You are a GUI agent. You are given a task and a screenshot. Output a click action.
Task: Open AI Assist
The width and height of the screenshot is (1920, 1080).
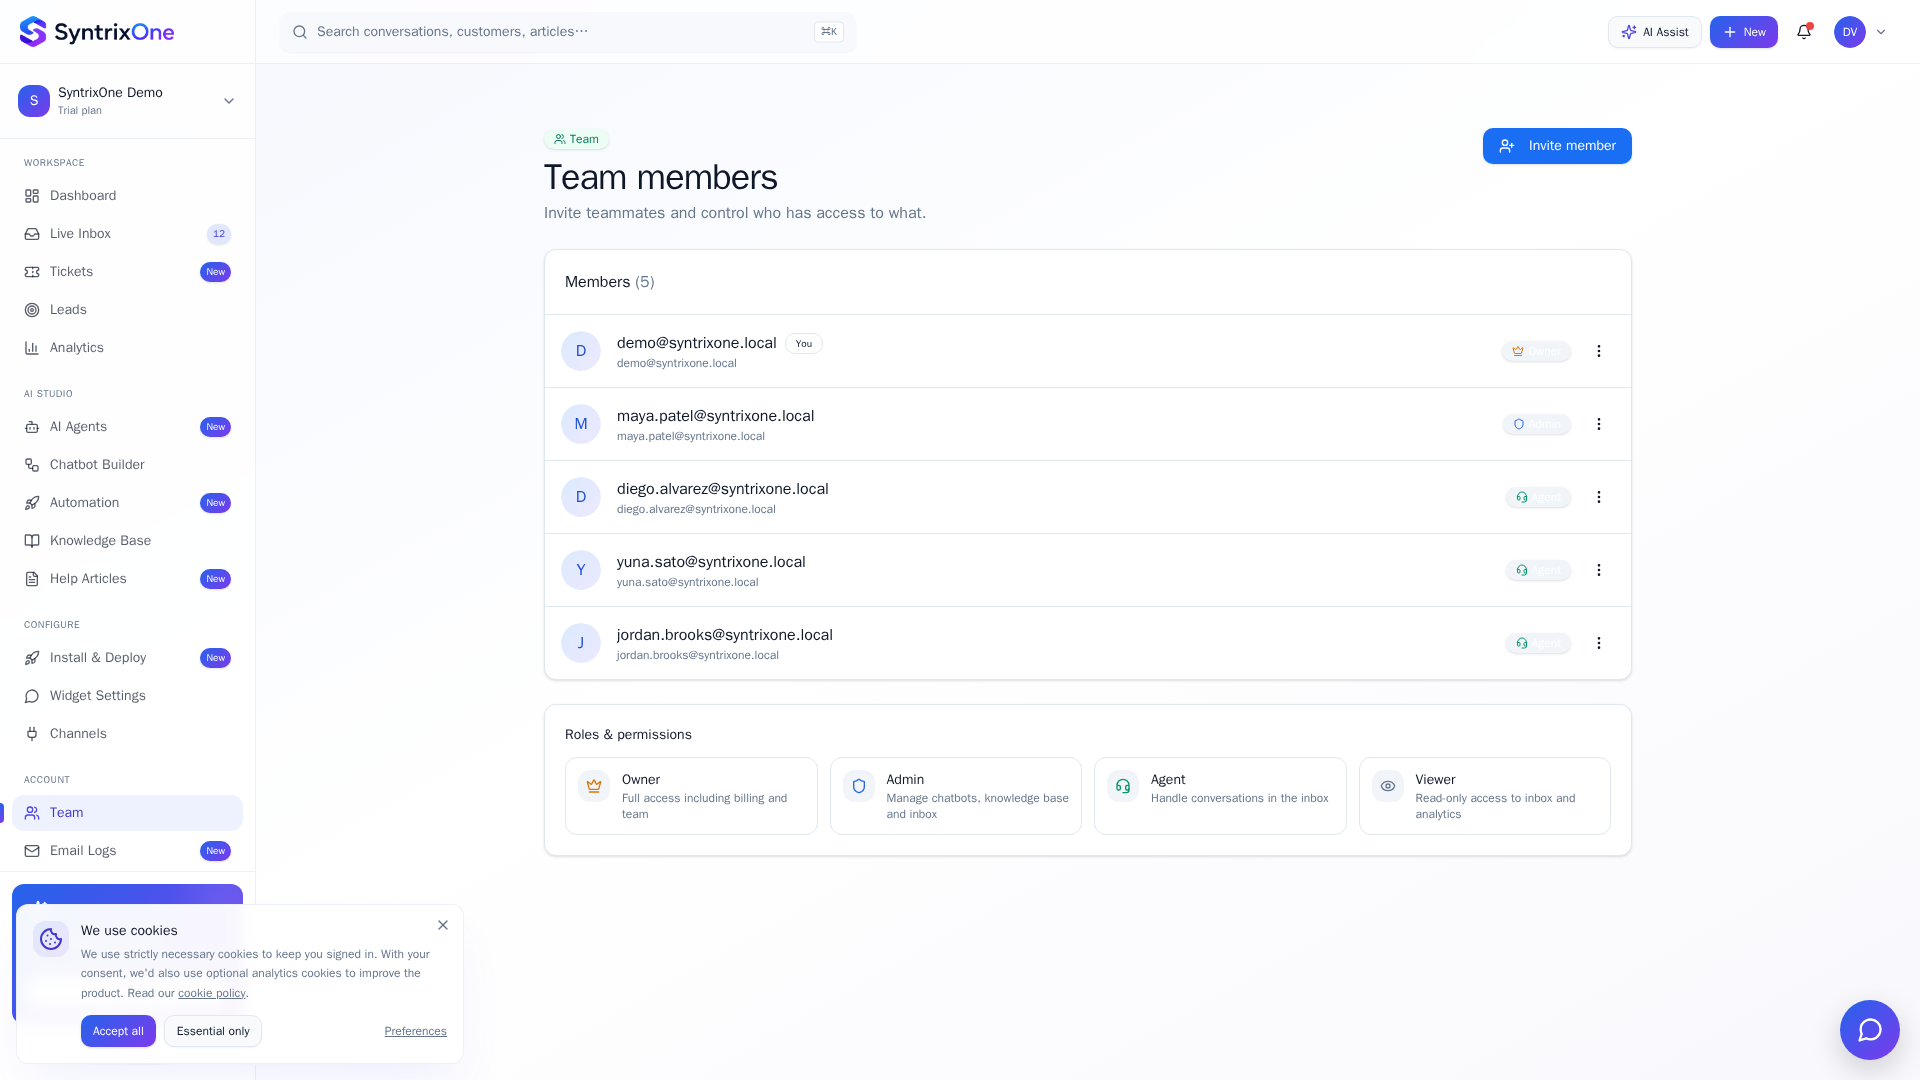pyautogui.click(x=1654, y=32)
